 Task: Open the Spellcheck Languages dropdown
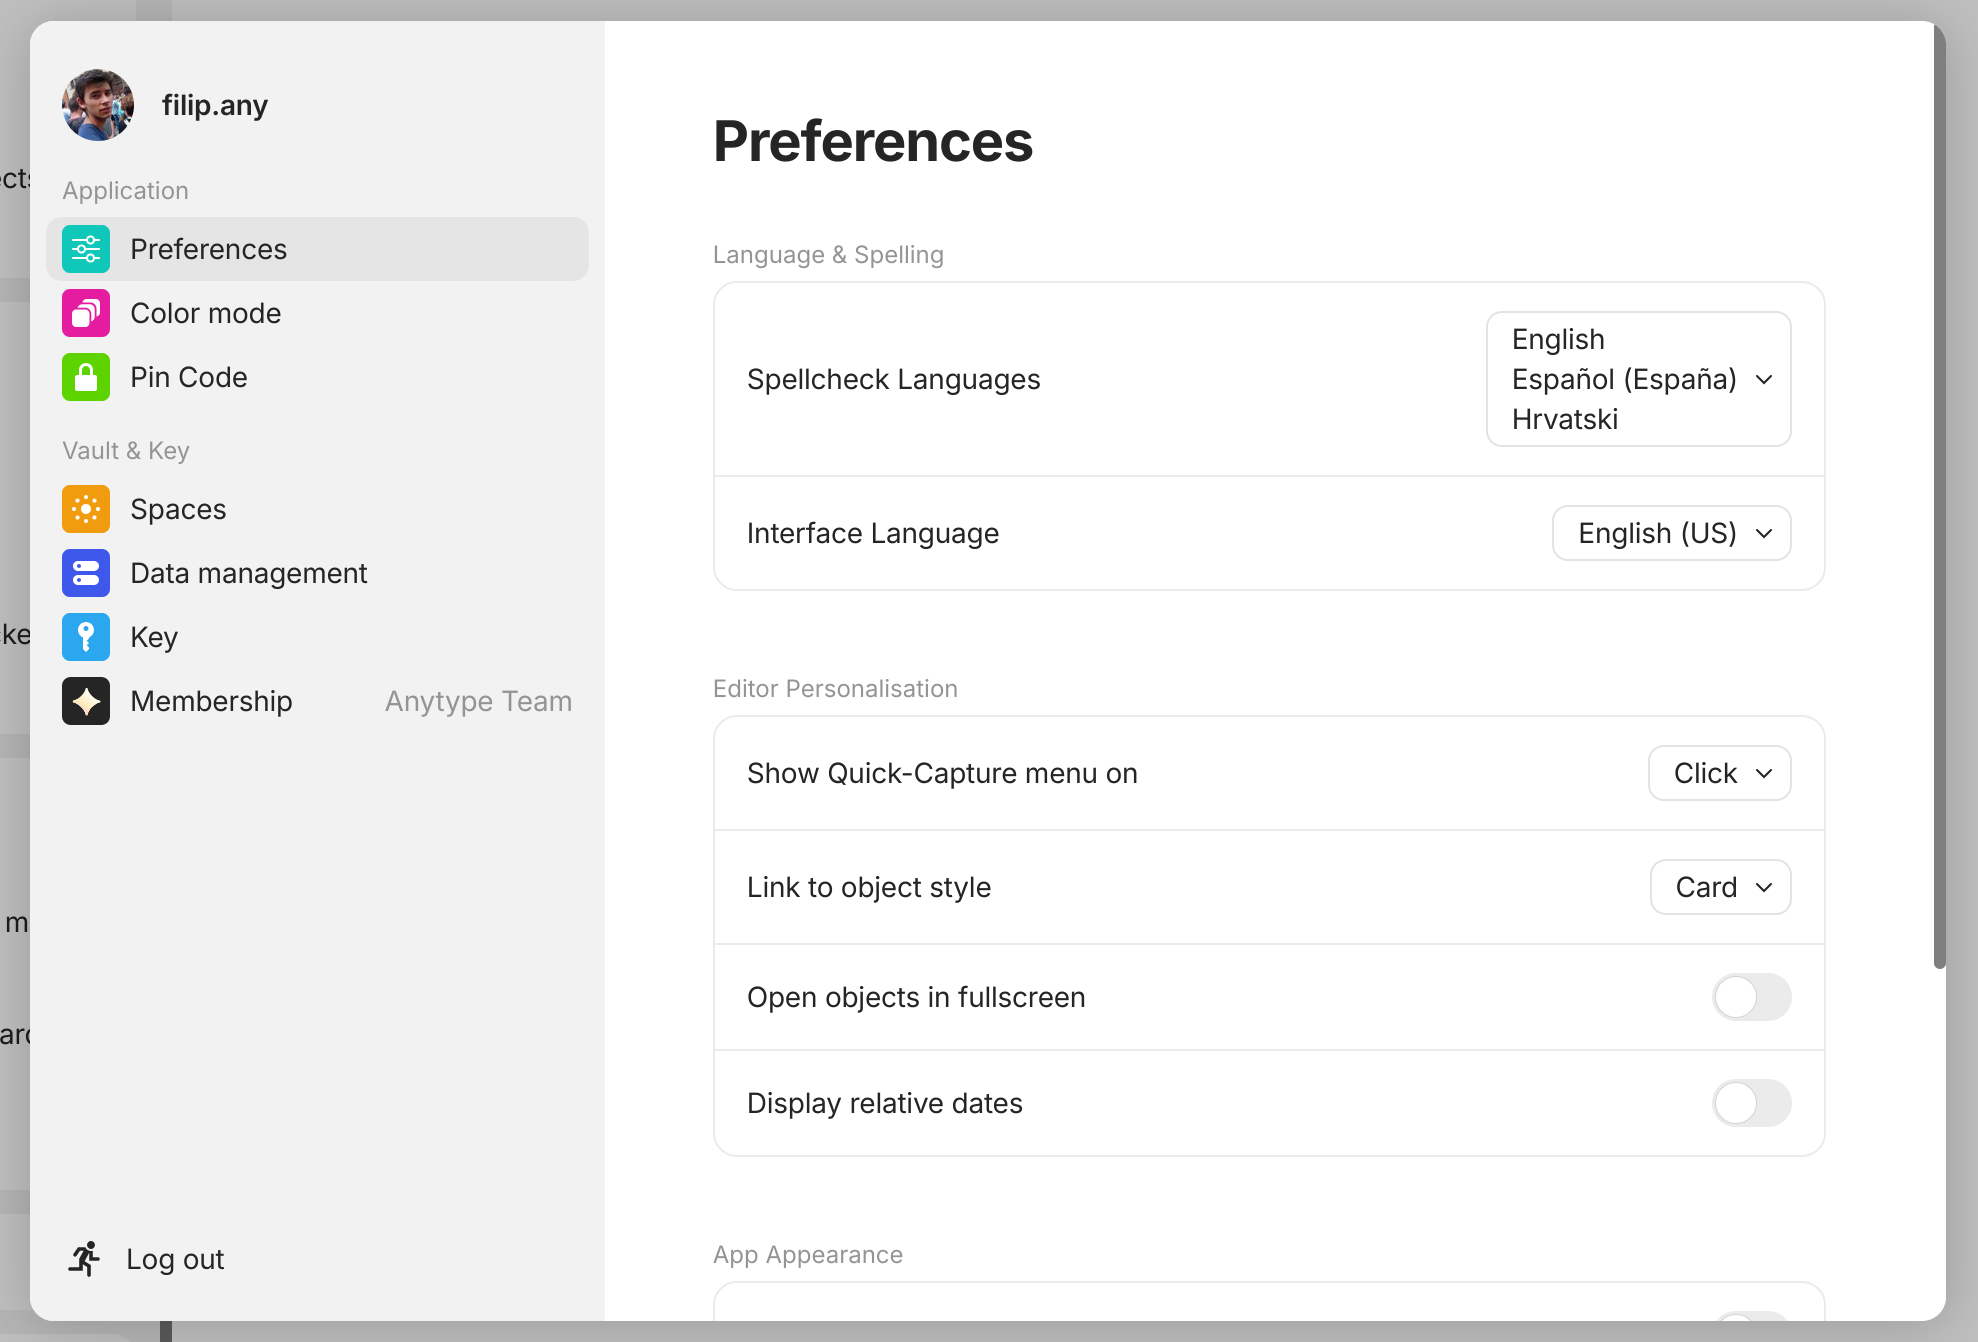point(1638,379)
